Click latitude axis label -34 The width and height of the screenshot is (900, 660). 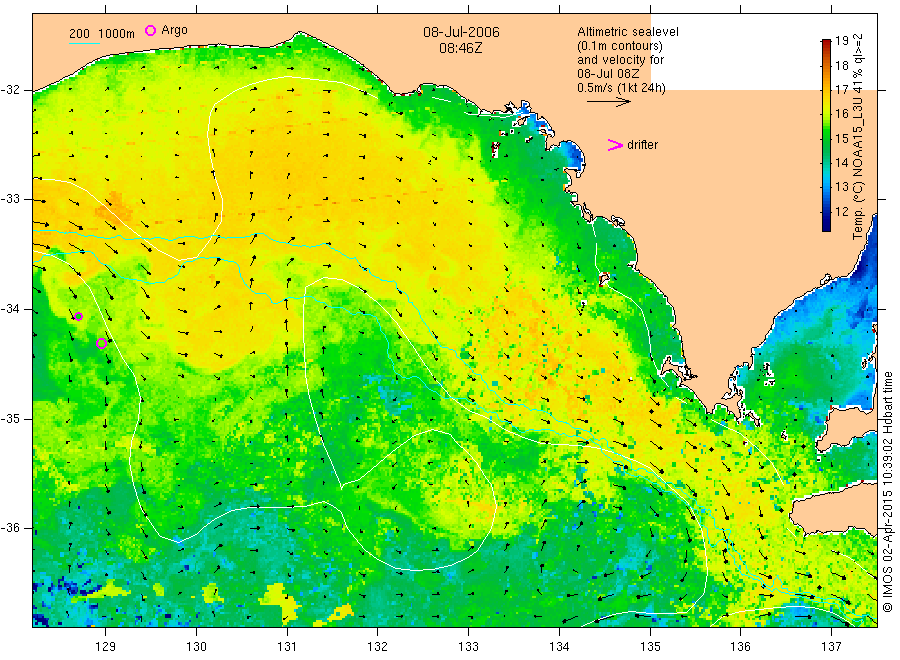point(10,309)
